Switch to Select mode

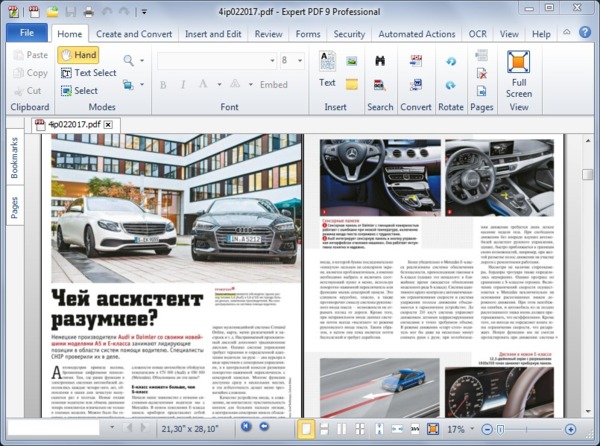coord(79,91)
